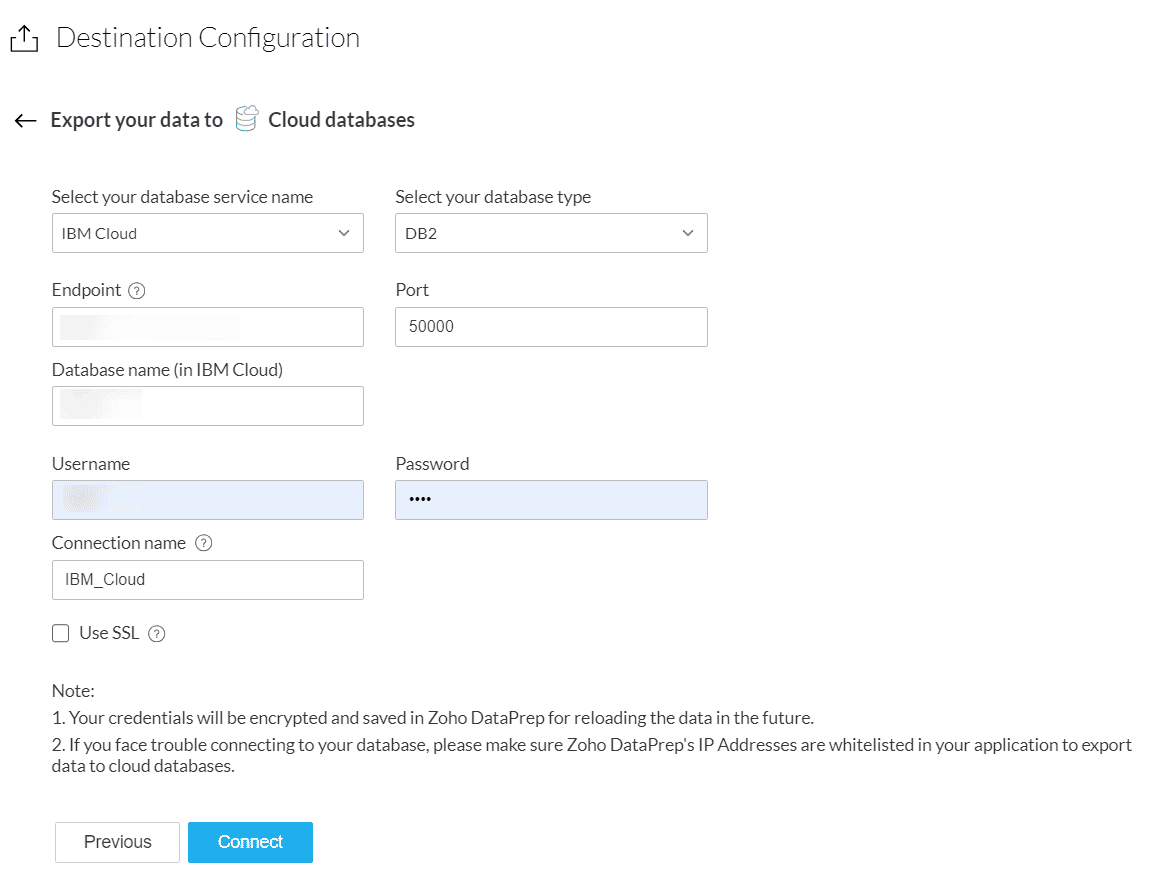
Task: Select the Database name input field
Action: (207, 406)
